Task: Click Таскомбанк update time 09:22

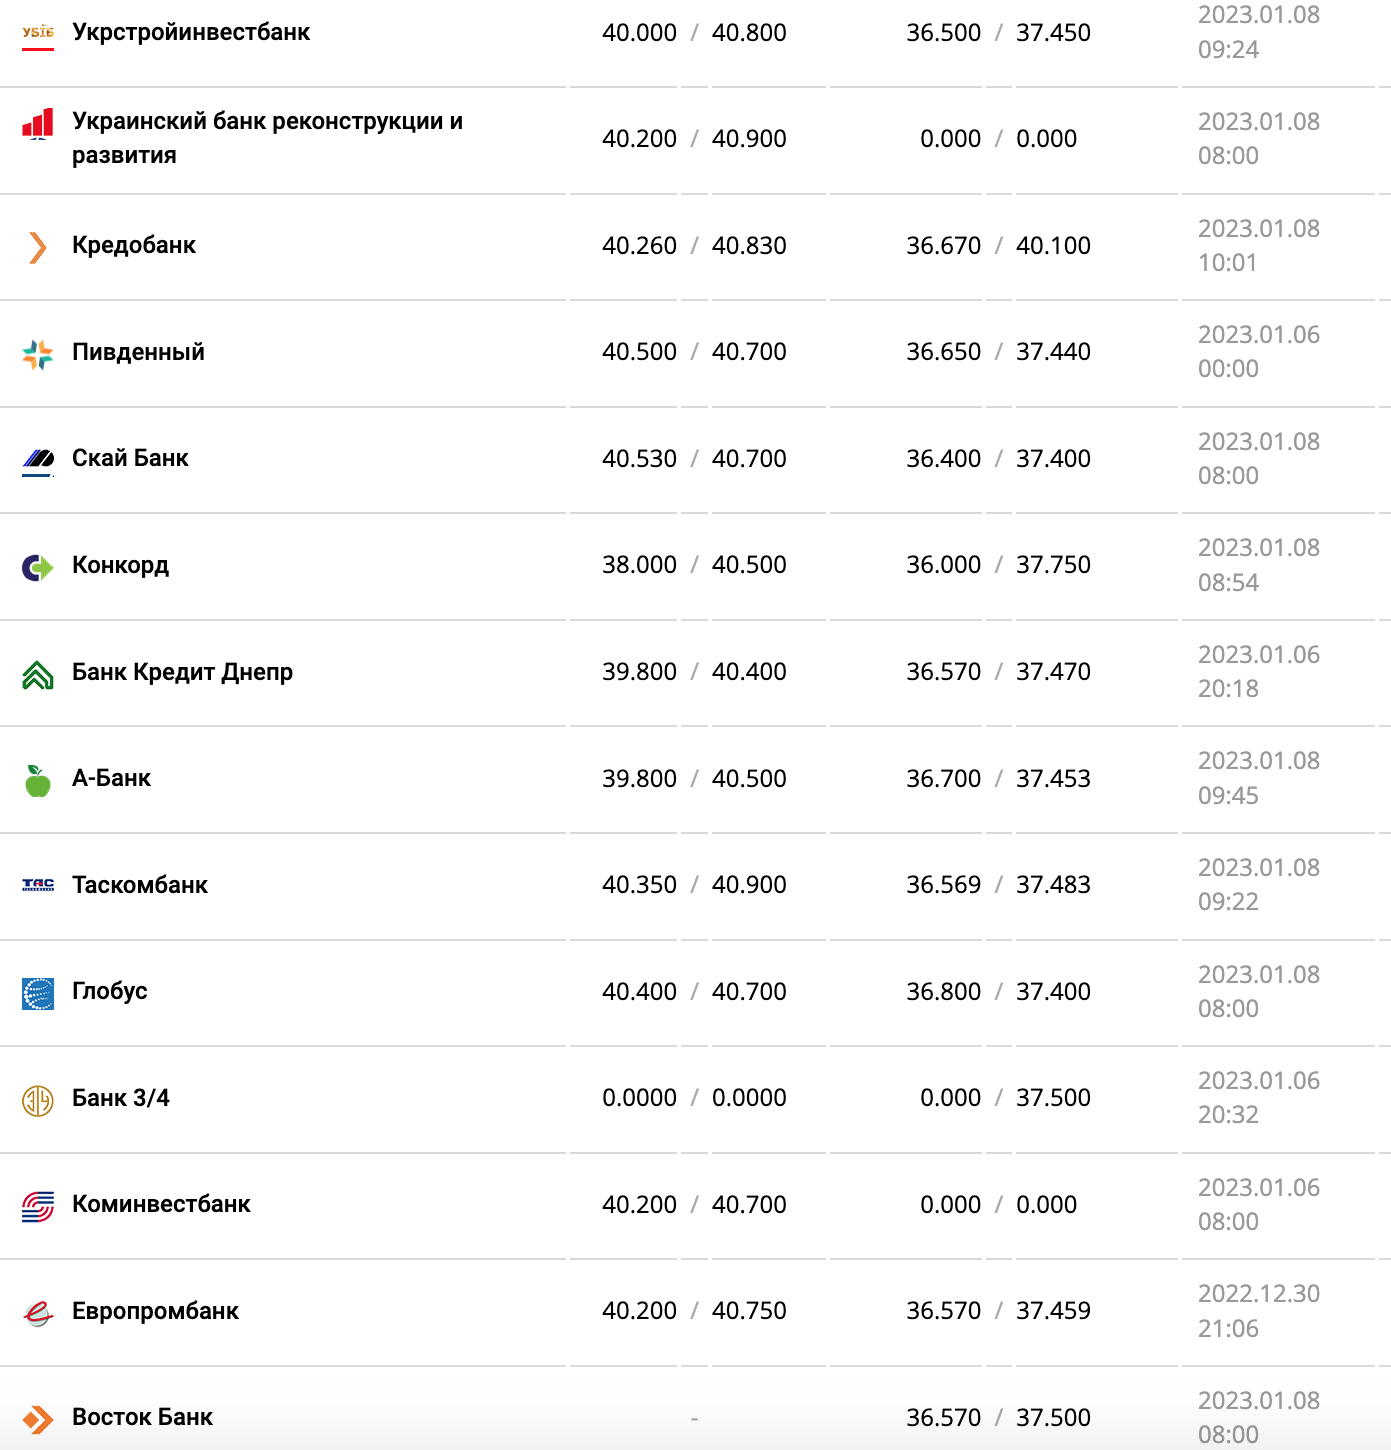Action: tap(1228, 902)
